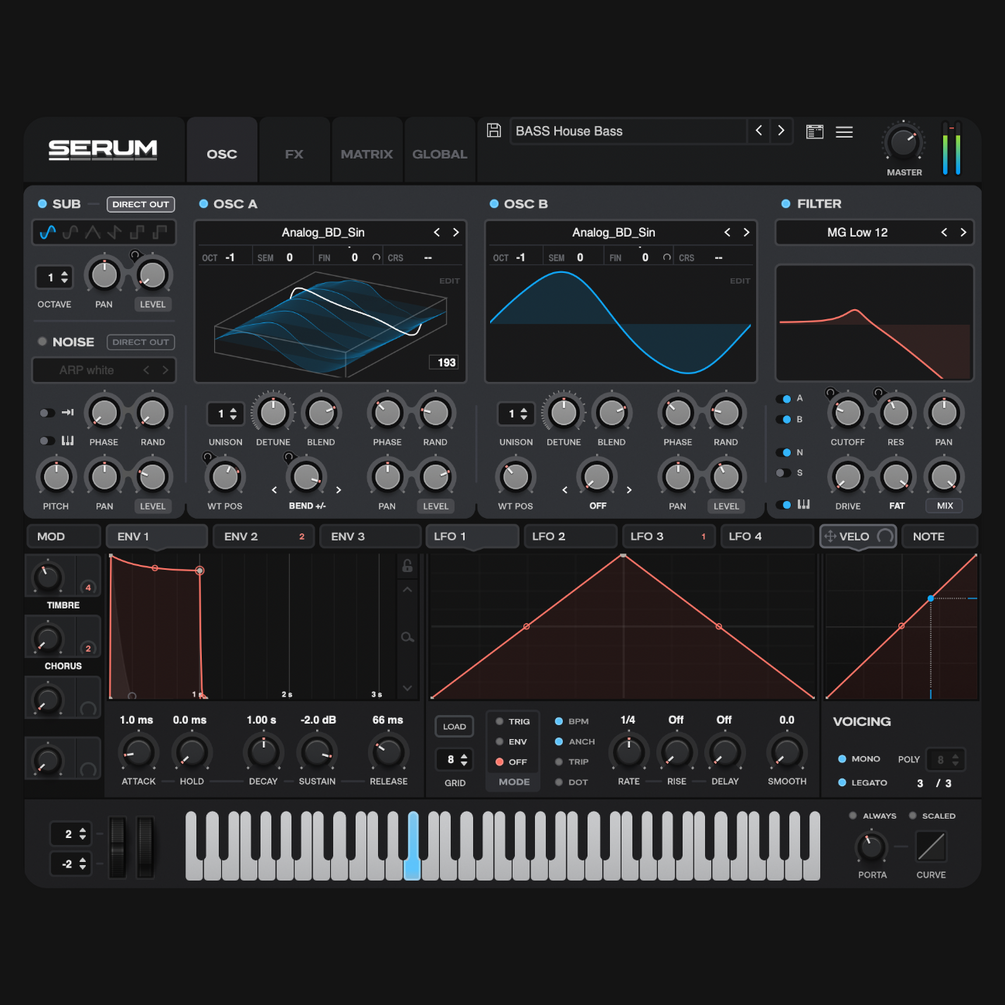
Task: Click the MASTER volume knob
Action: tap(904, 142)
